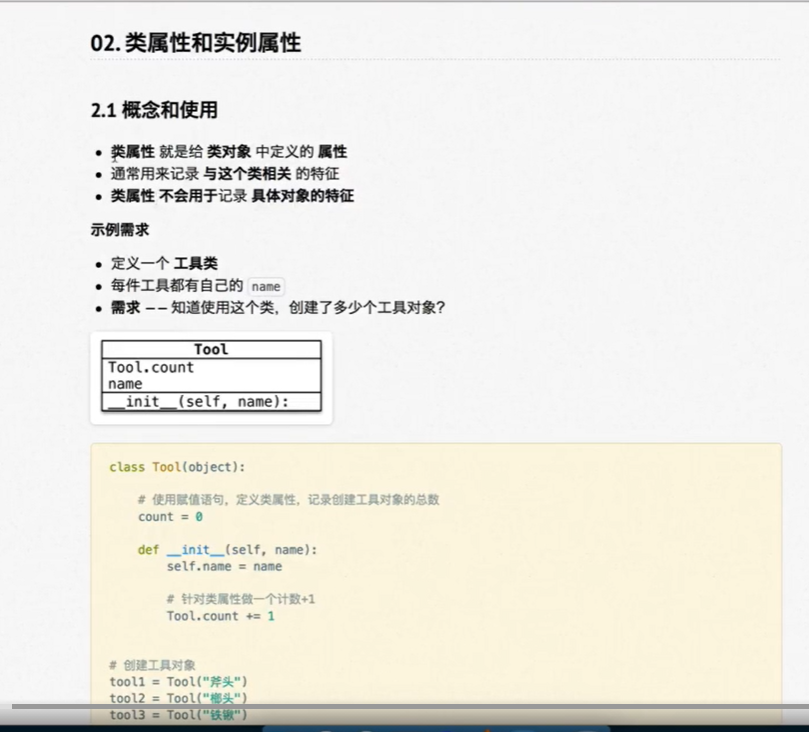This screenshot has width=809, height=732.
Task: Click '__init__(self, name):' in the class diagram
Action: tap(199, 402)
